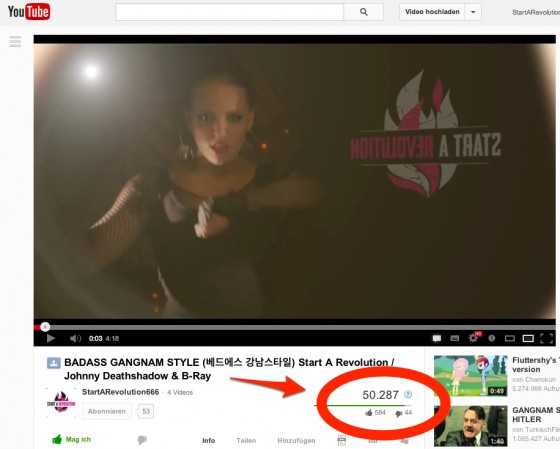Click the channel avatar next to video title
The image size is (560, 449).
[54, 363]
